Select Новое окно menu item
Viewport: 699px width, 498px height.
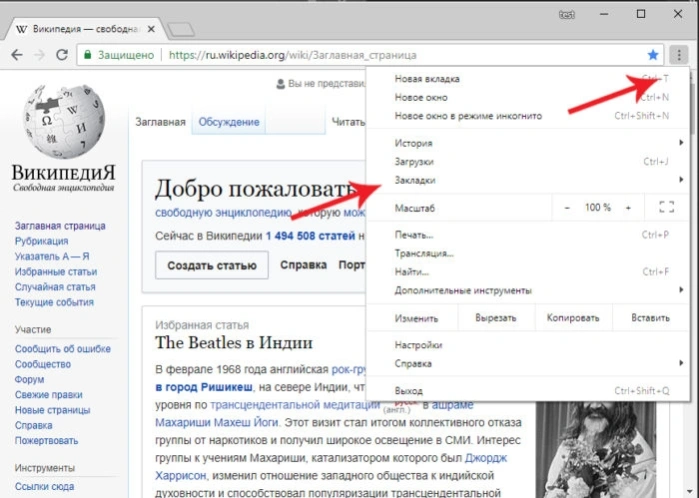(528, 97)
